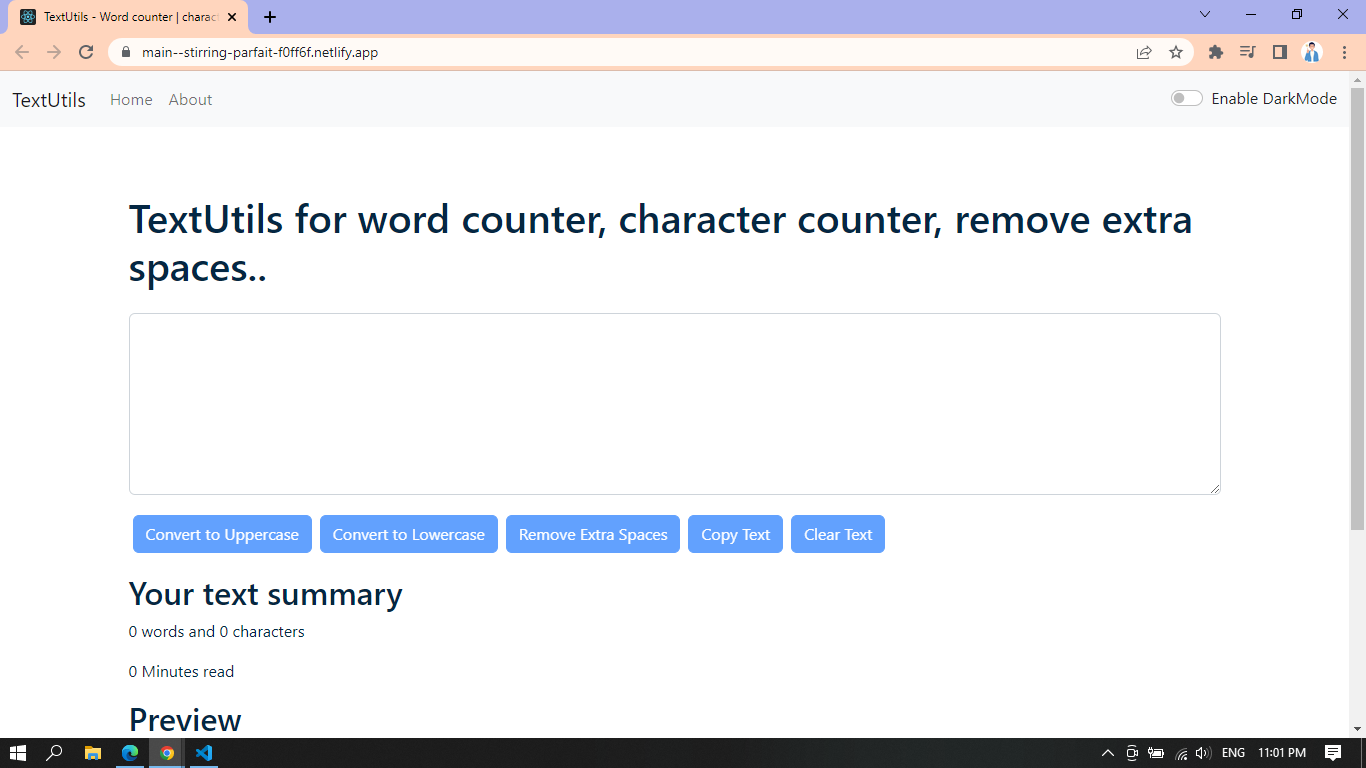Open File Explorer from the taskbar
This screenshot has width=1366, height=768.
(x=93, y=751)
